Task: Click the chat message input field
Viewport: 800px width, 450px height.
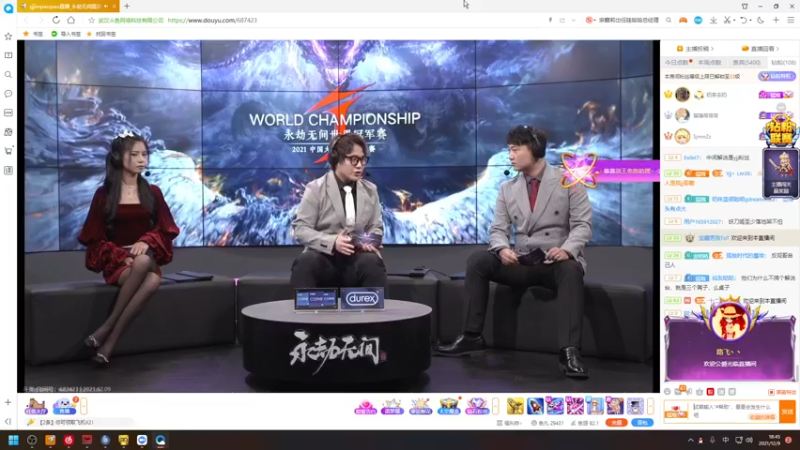Action: (735, 411)
